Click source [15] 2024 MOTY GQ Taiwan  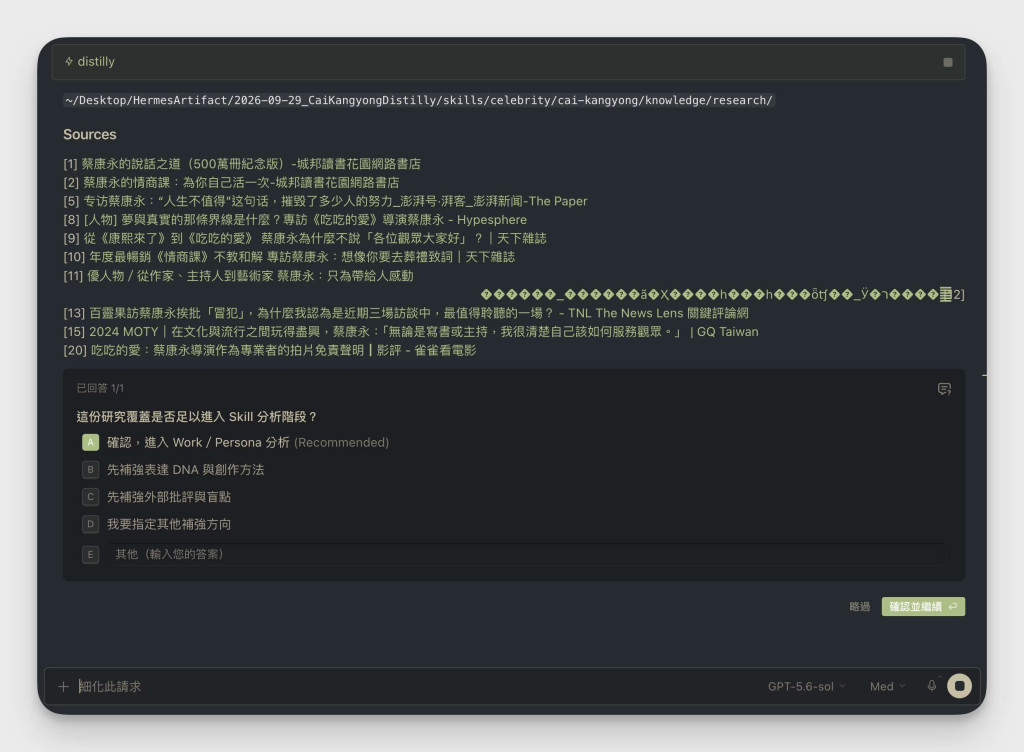pos(411,332)
